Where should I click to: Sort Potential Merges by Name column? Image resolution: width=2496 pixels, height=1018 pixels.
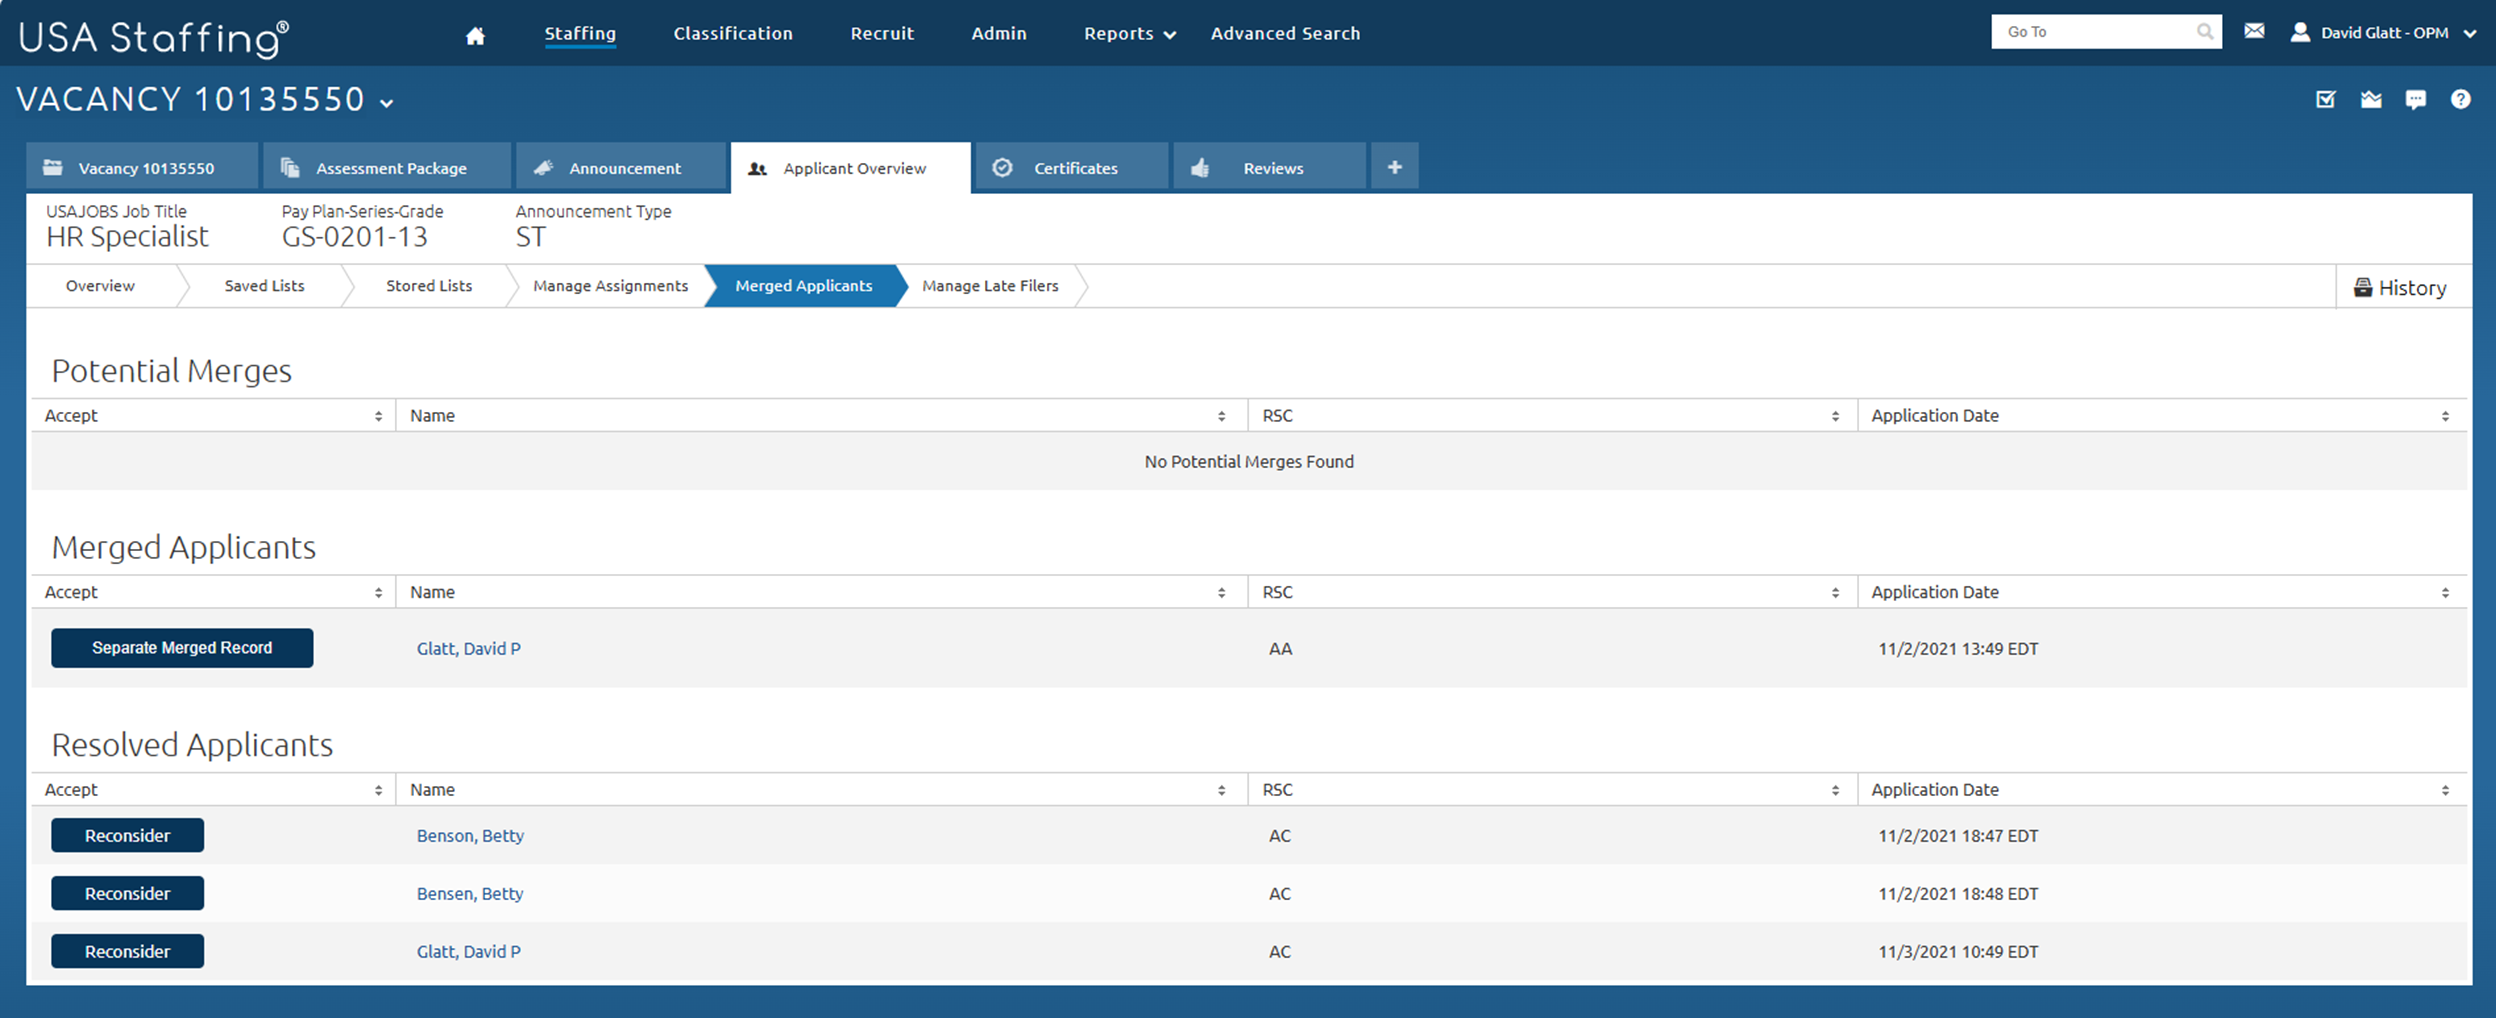(x=1221, y=416)
